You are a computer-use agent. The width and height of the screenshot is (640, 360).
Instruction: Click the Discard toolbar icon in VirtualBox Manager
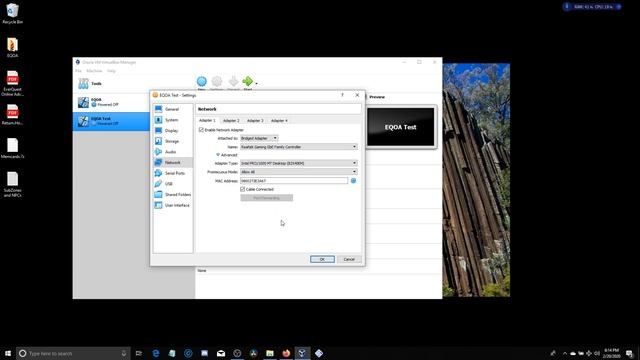[233, 83]
